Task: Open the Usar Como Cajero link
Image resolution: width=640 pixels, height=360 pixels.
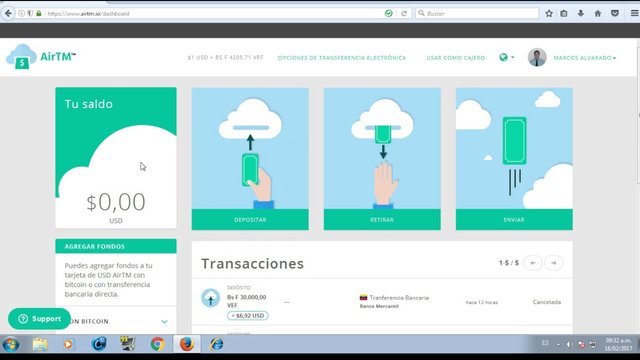Action: pos(456,58)
